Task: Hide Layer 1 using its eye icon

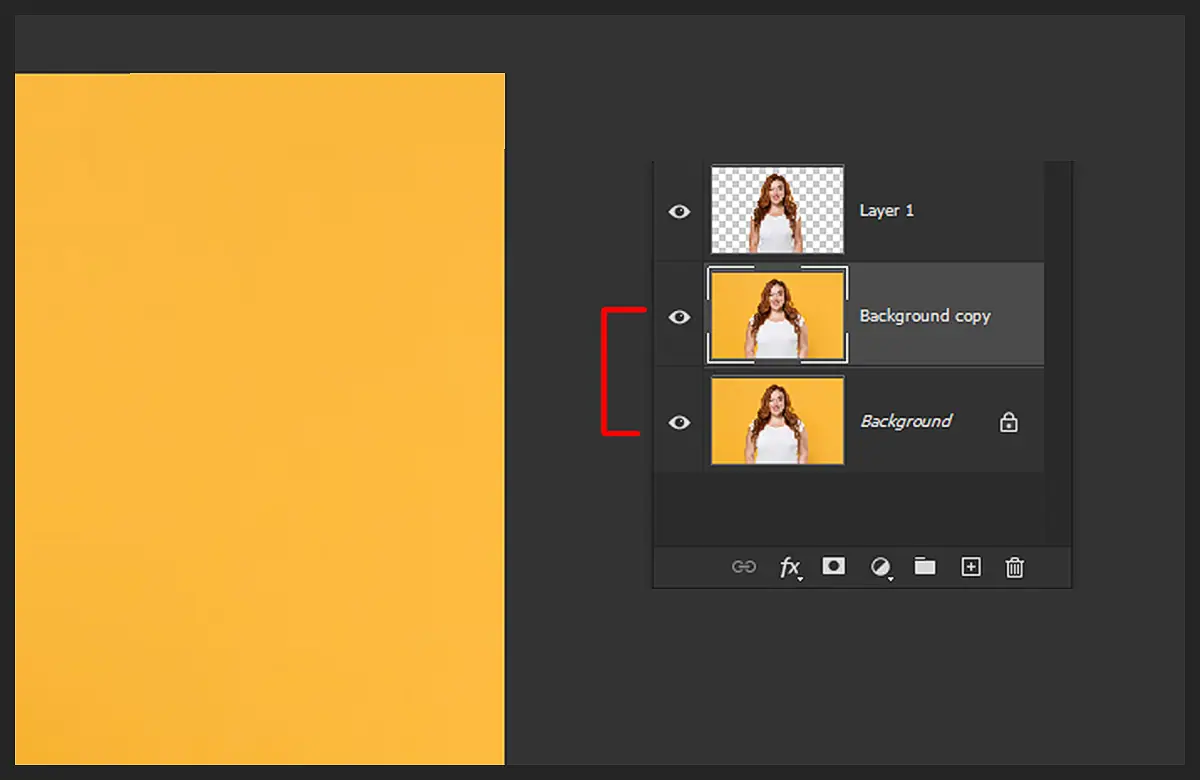Action: [x=680, y=211]
